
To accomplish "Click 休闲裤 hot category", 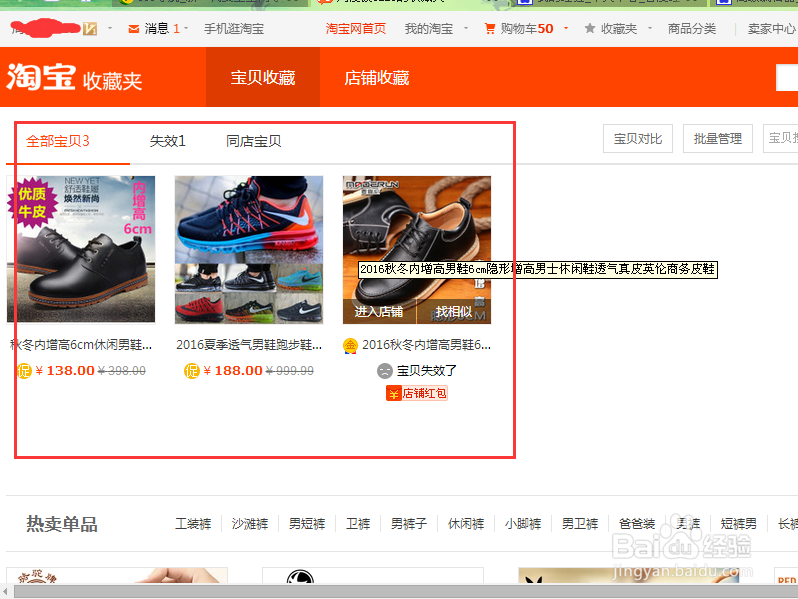I will (466, 524).
